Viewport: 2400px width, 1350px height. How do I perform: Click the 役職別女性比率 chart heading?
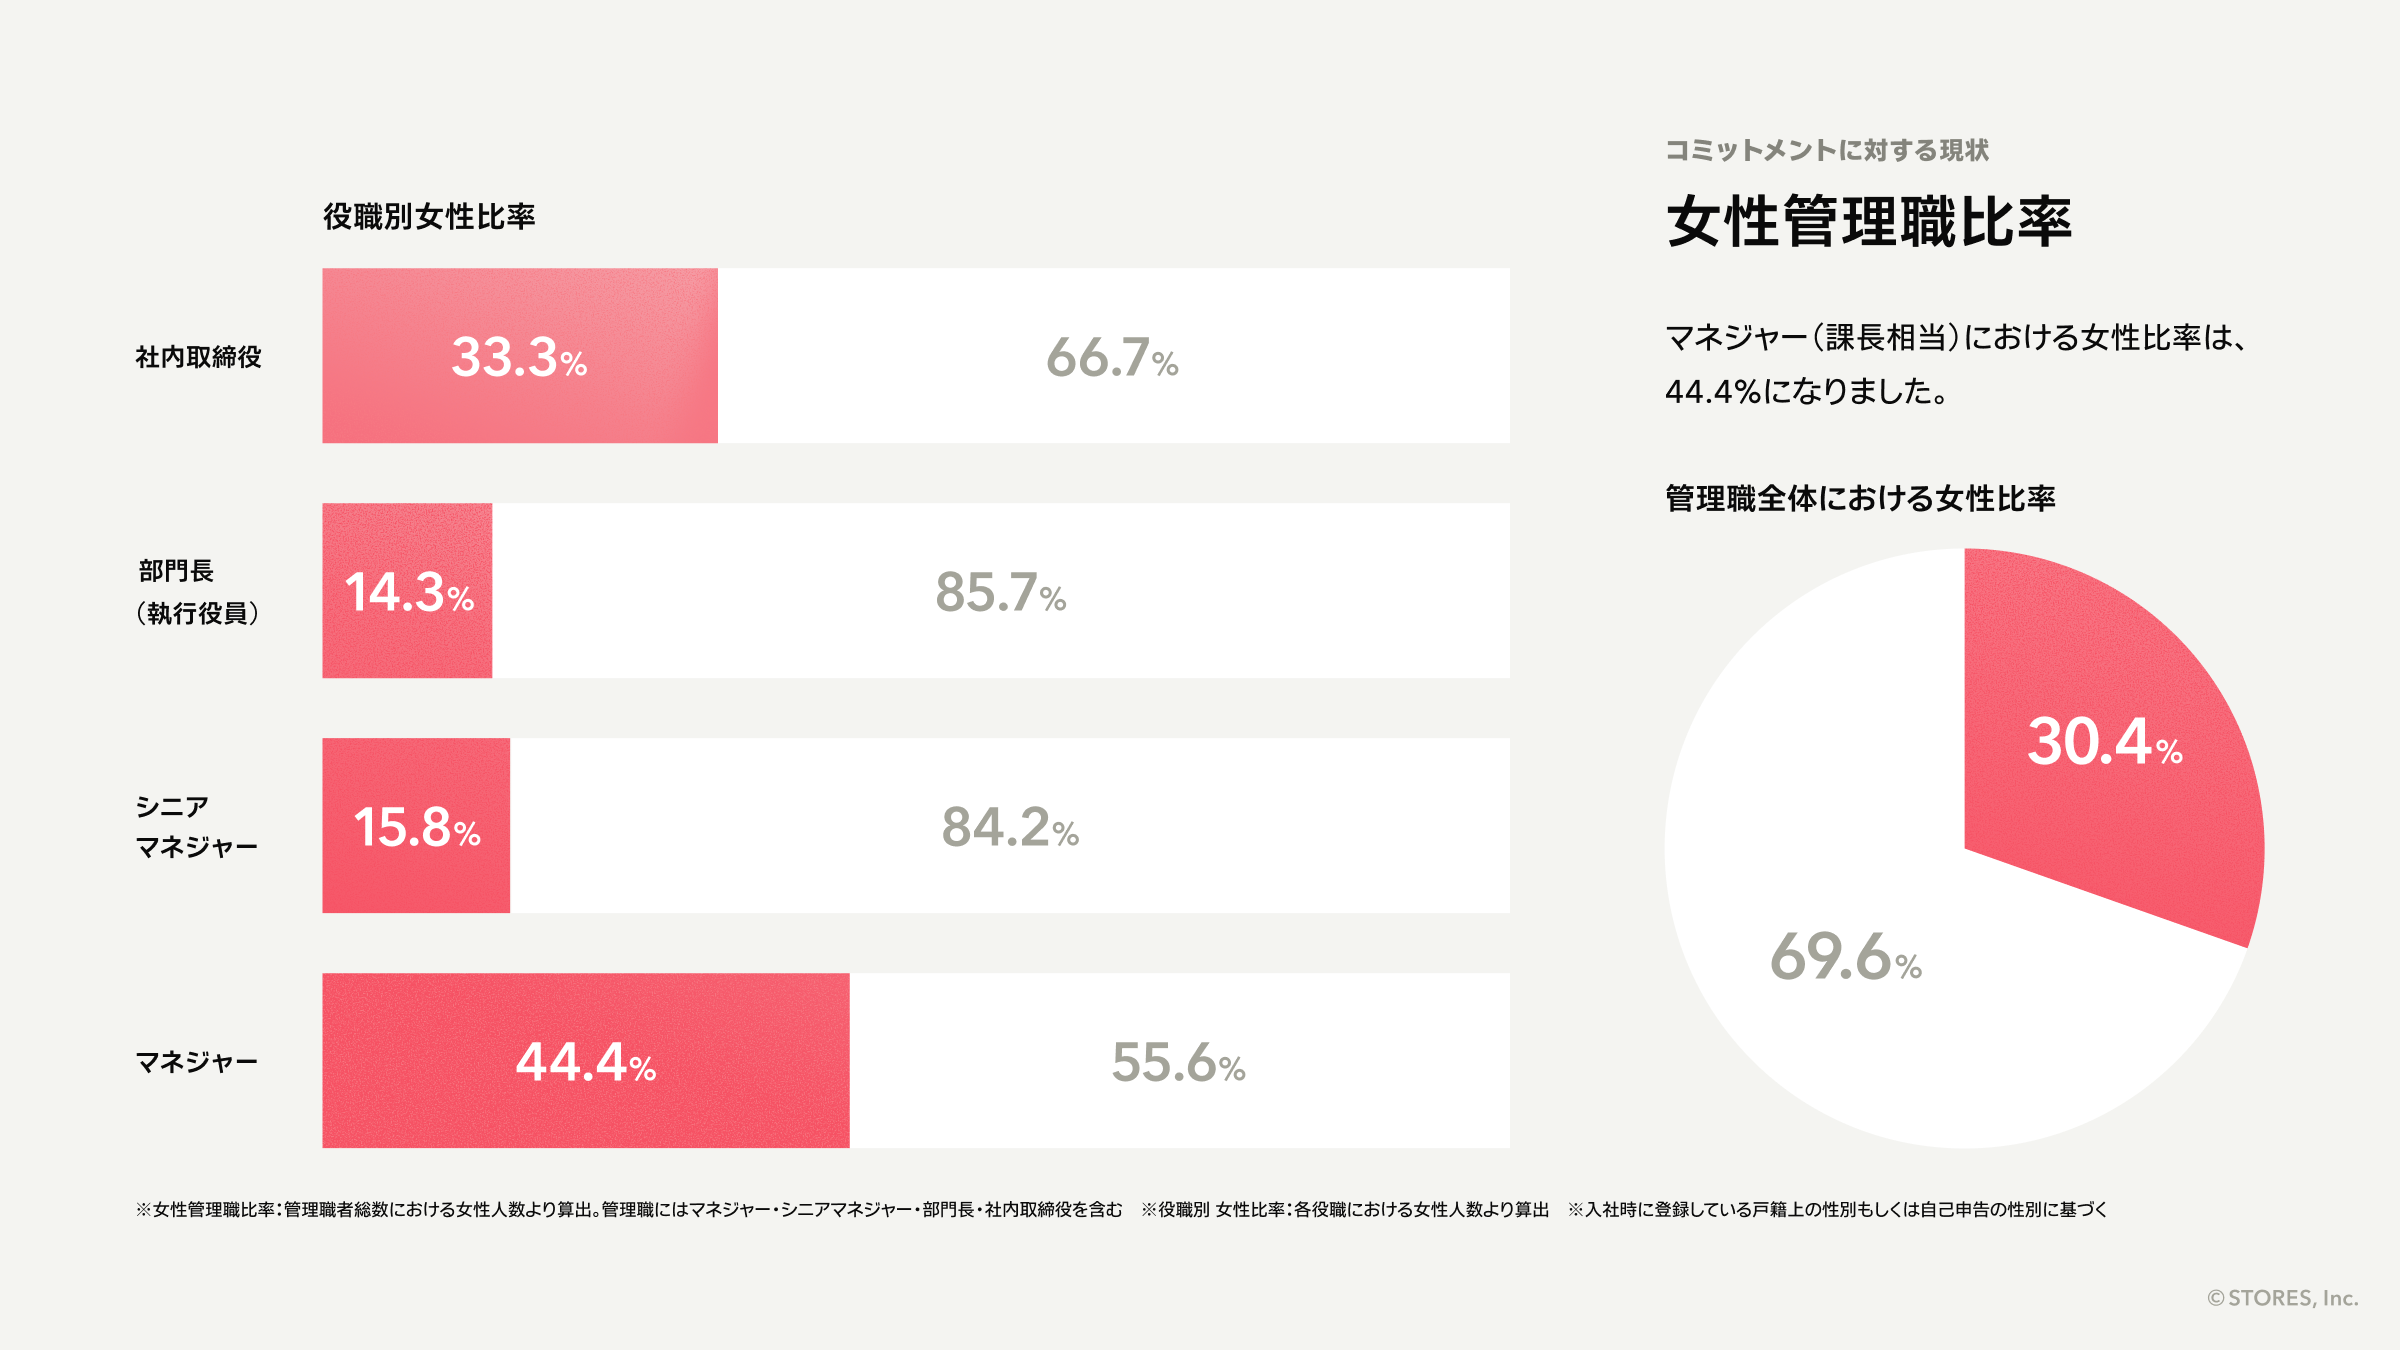tap(429, 216)
